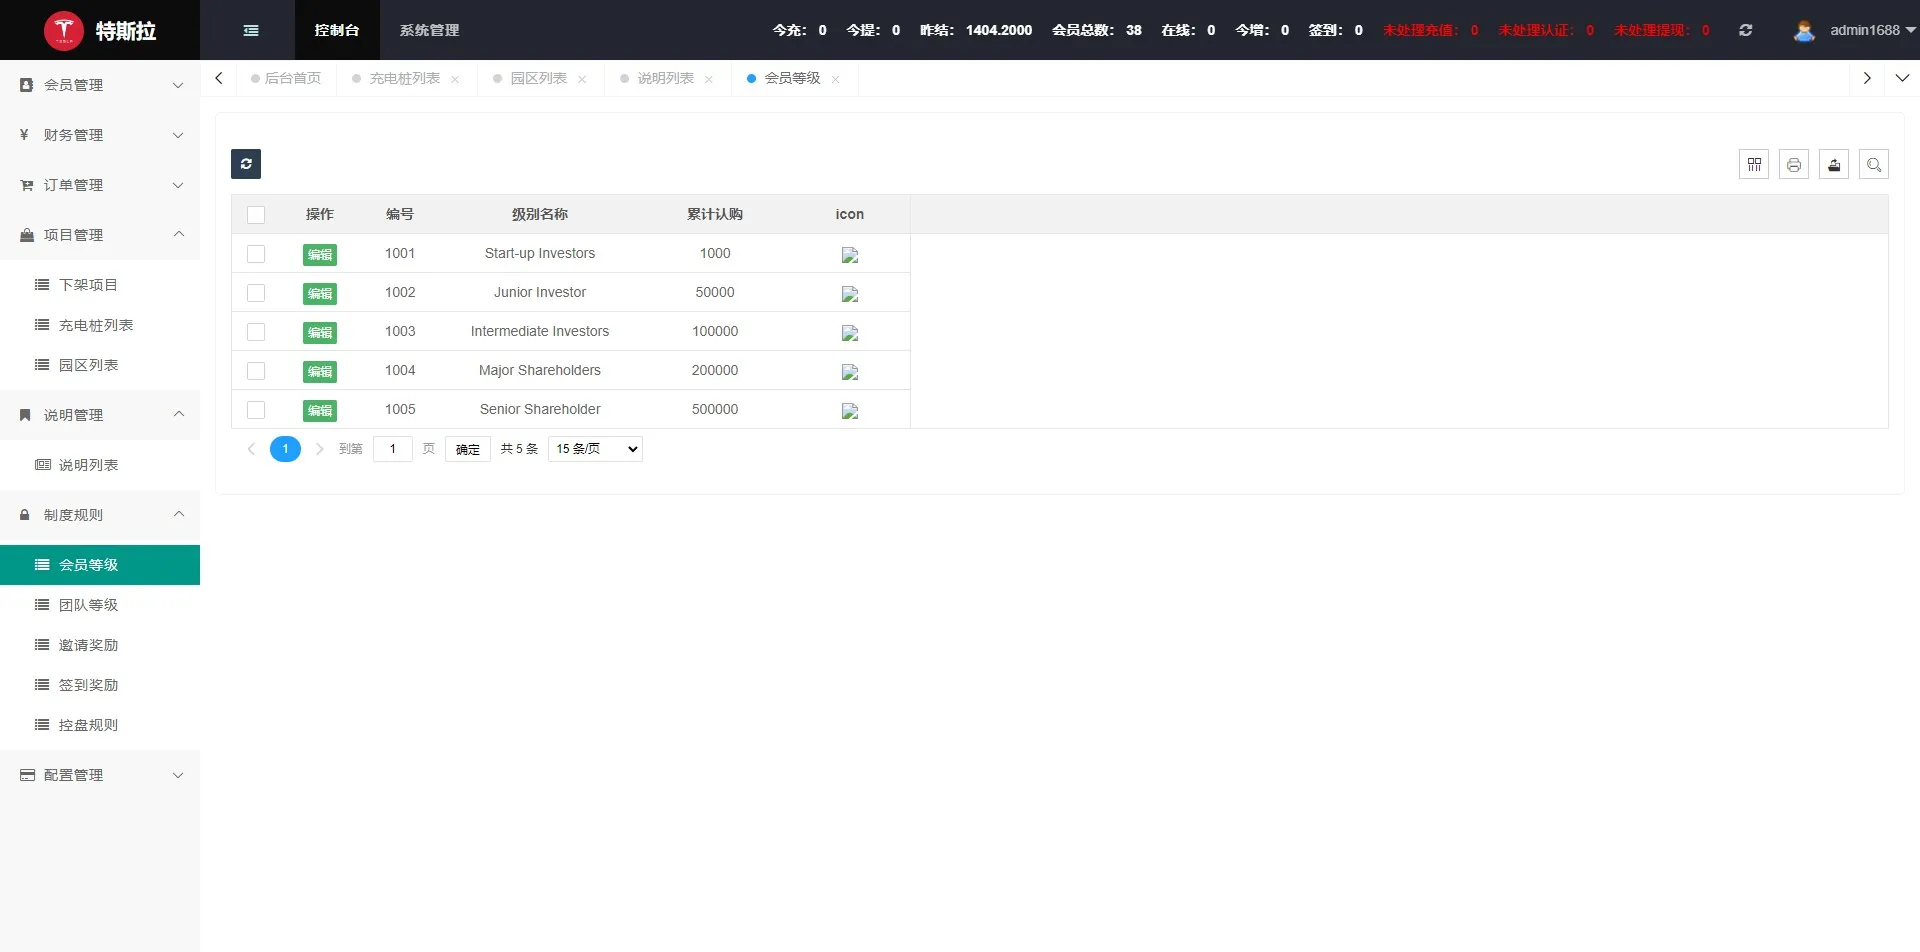The height and width of the screenshot is (952, 1920).
Task: Click 编辑 for Intermediate Investors
Action: (320, 333)
